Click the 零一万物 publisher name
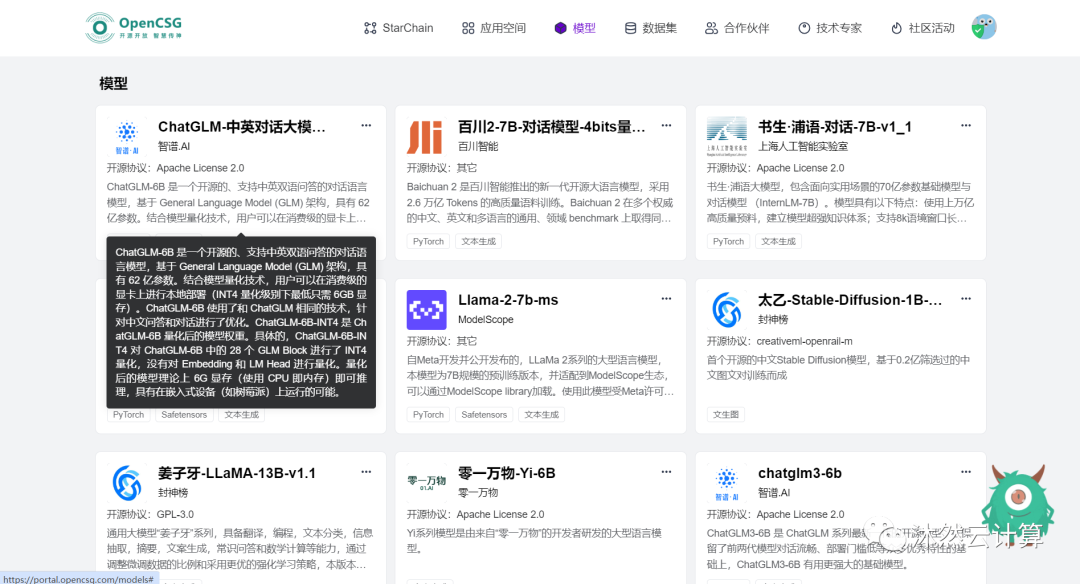This screenshot has width=1080, height=584. [x=478, y=492]
